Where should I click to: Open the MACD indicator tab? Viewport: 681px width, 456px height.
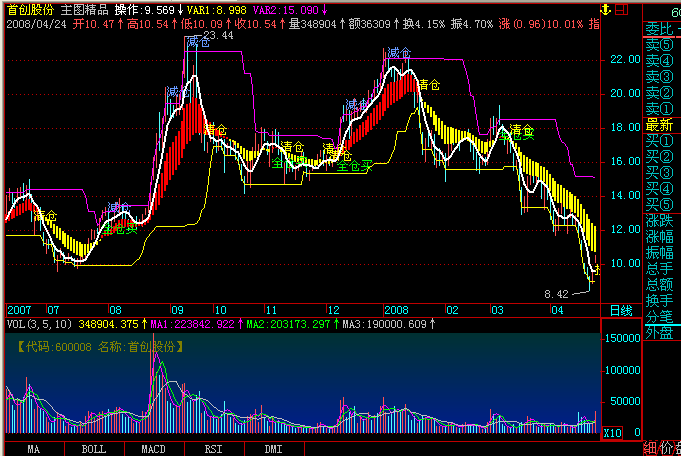(x=154, y=449)
